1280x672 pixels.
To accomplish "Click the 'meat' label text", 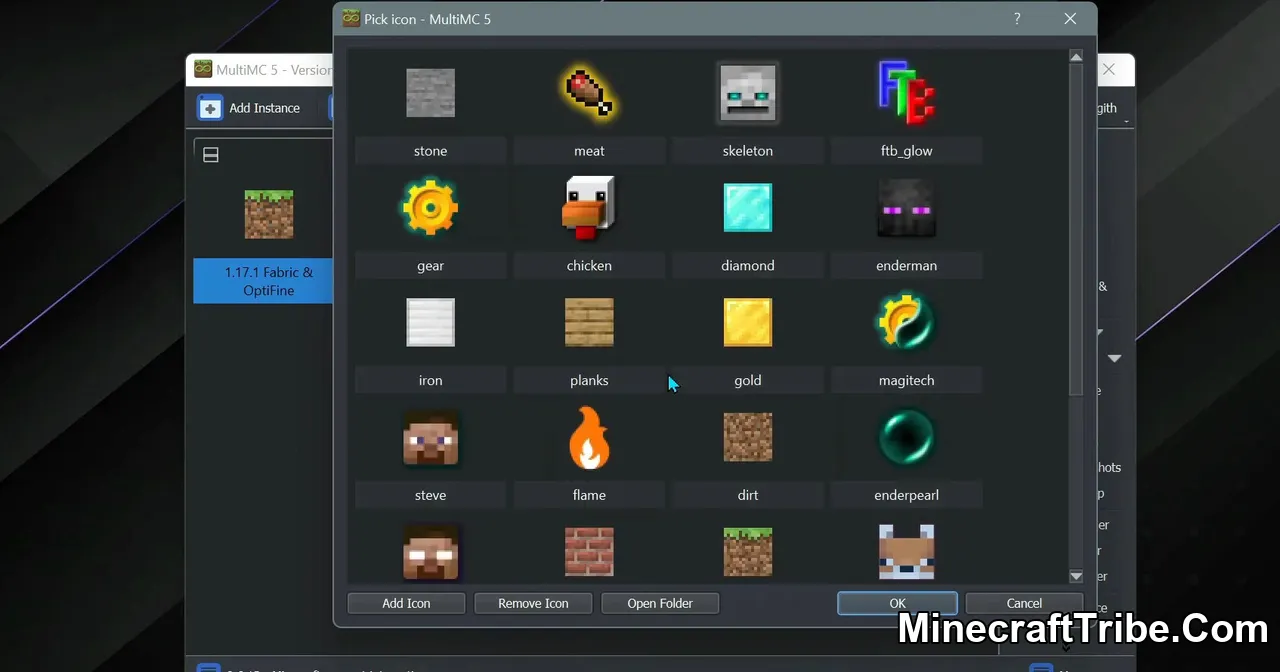I will coord(589,151).
